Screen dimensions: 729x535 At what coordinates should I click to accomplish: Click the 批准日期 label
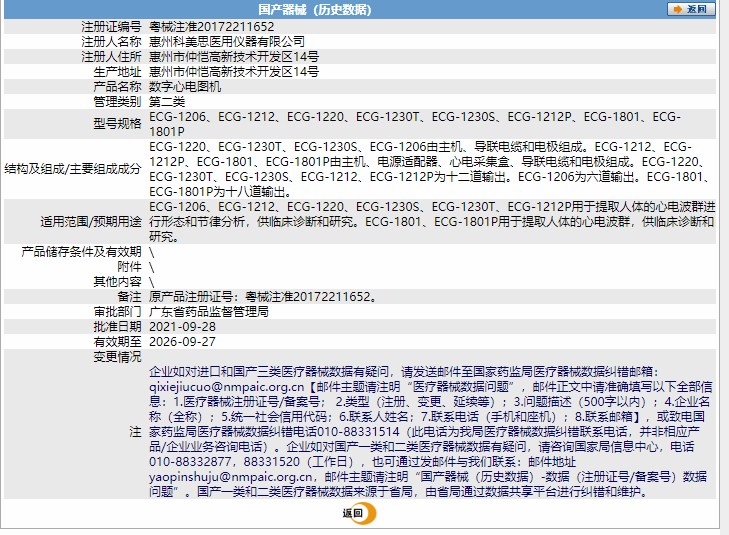(117, 326)
